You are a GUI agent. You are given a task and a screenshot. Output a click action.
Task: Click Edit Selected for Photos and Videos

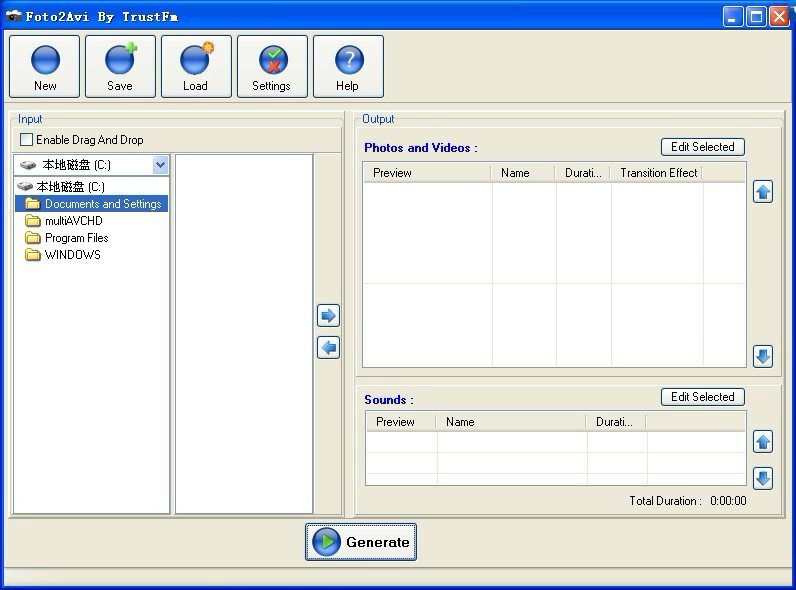[702, 147]
